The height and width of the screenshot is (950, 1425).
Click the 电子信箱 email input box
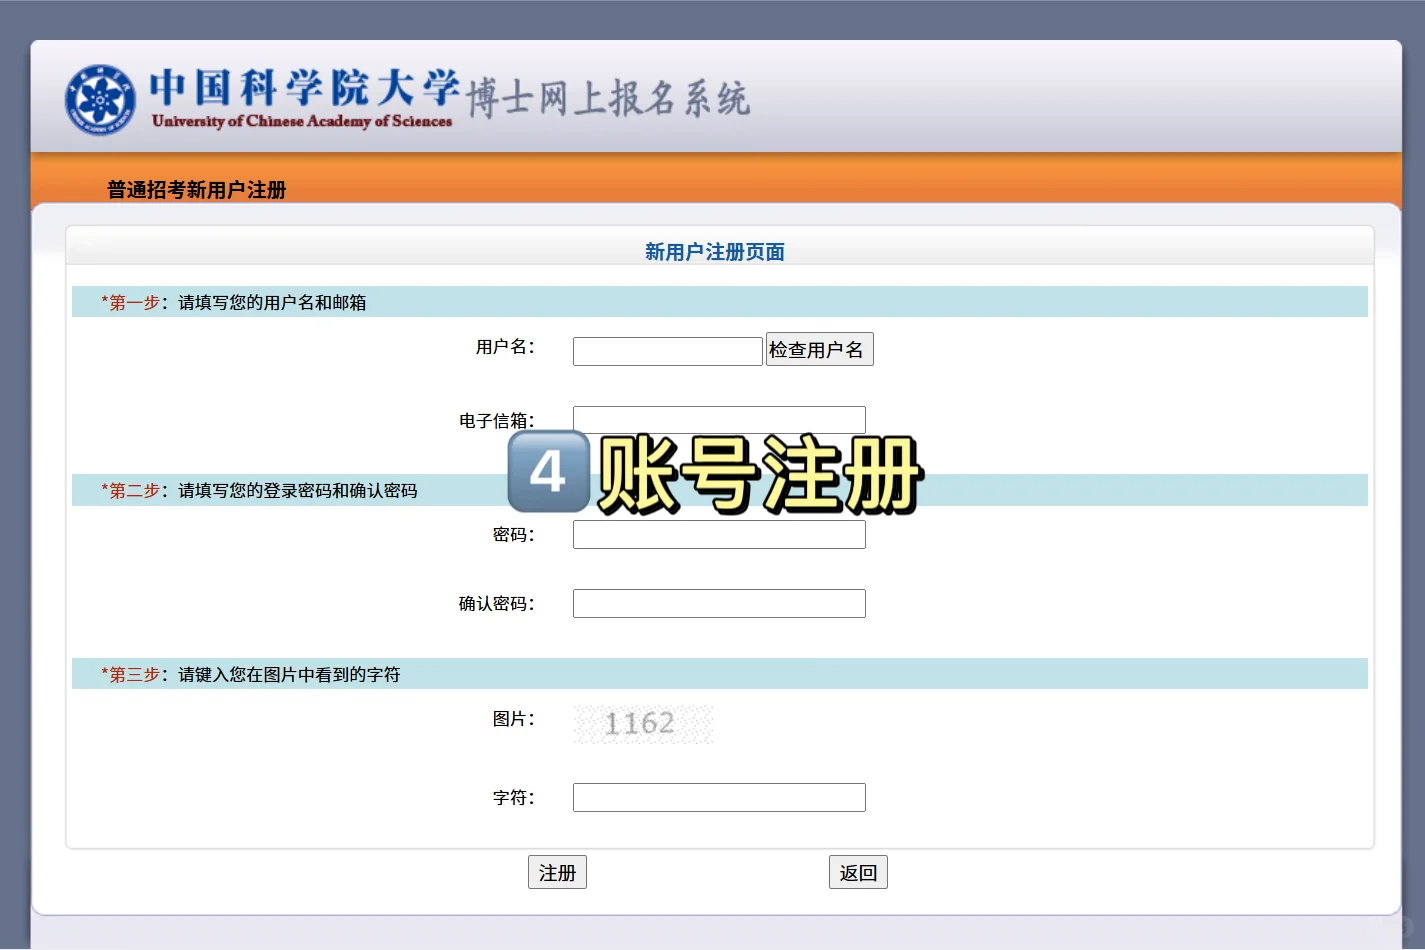(x=718, y=419)
